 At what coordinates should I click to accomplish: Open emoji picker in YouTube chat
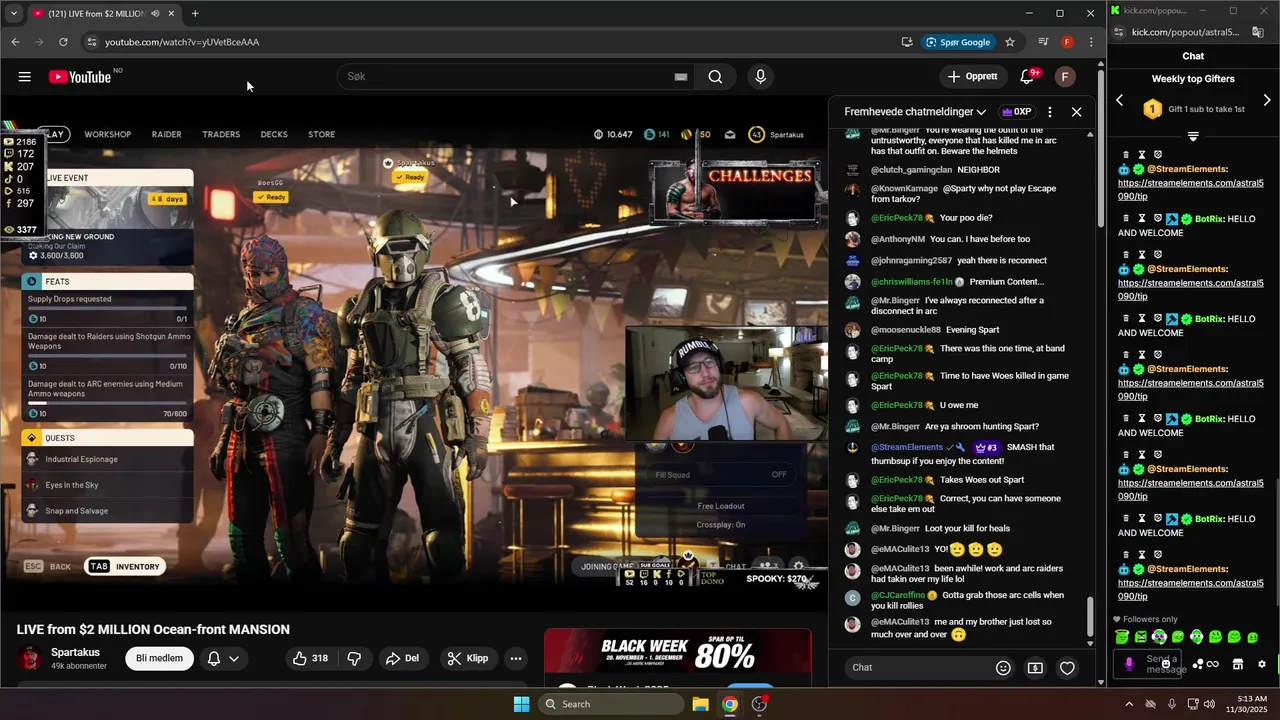(1003, 668)
